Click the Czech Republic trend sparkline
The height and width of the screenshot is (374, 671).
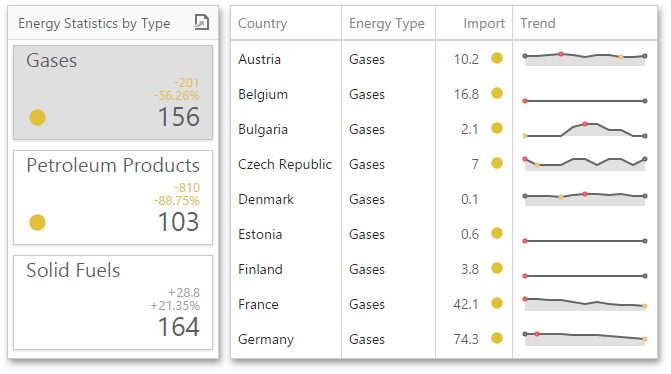click(x=585, y=164)
